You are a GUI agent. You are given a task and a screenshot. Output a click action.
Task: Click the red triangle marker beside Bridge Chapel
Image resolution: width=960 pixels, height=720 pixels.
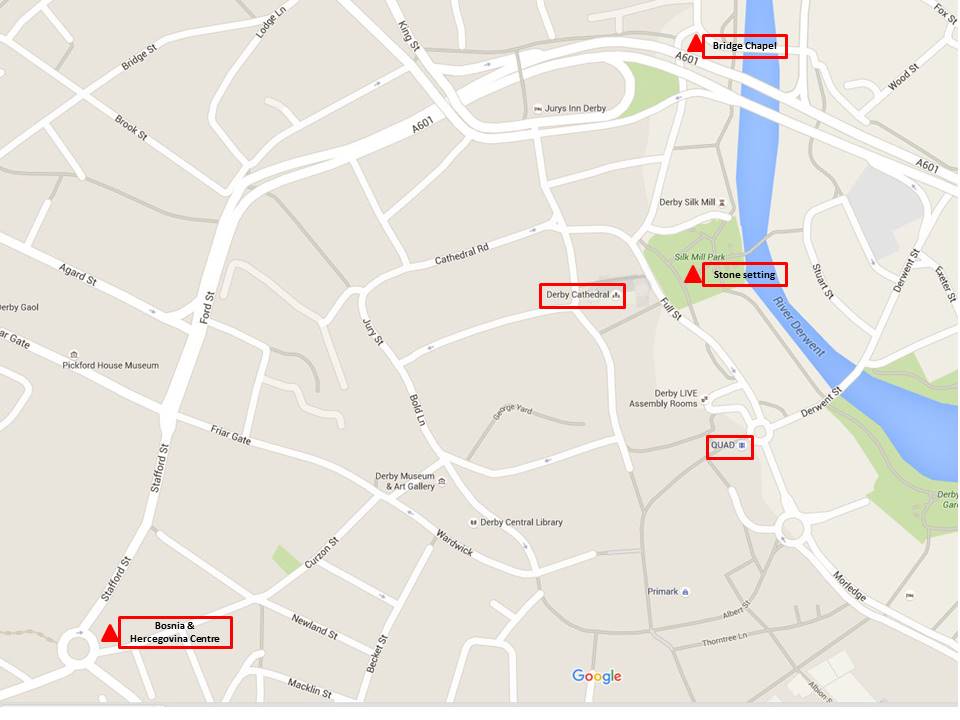(695, 43)
